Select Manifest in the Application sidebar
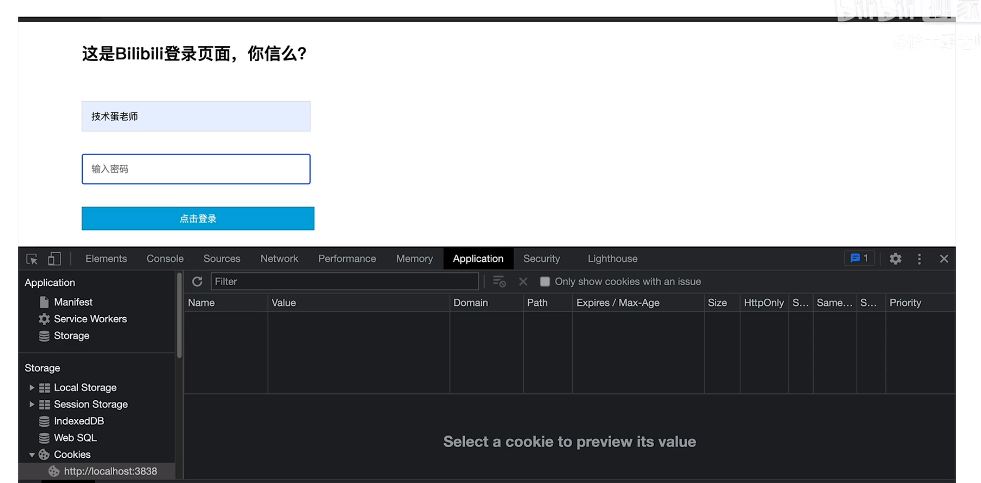 pos(73,302)
